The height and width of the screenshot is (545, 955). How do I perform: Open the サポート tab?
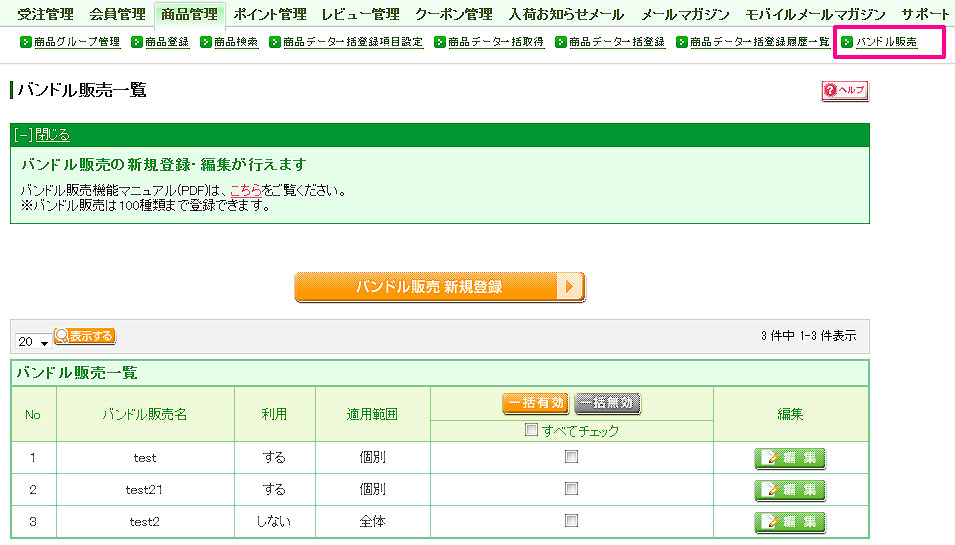(926, 14)
